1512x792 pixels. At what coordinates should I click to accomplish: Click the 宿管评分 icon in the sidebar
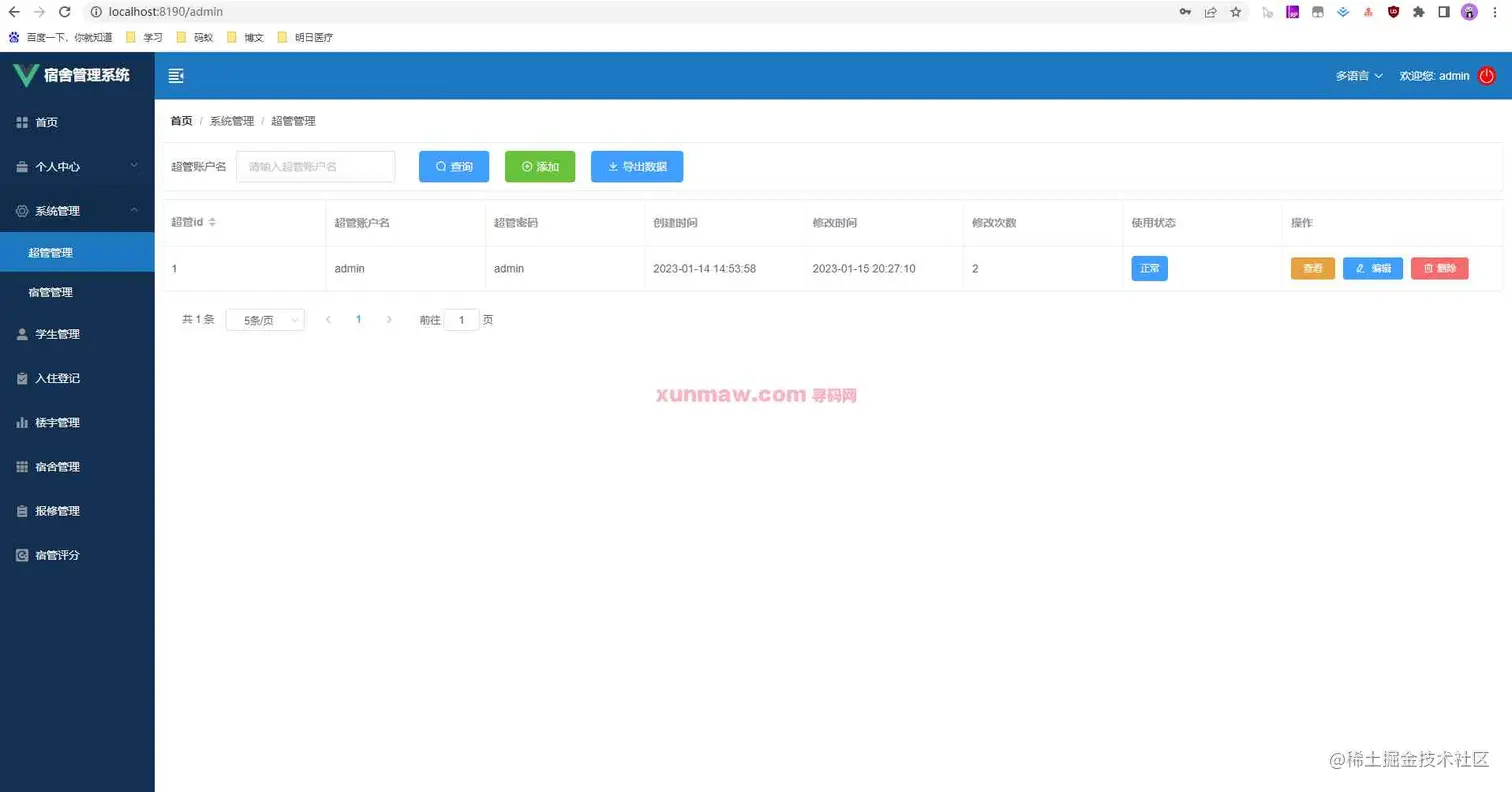[22, 555]
